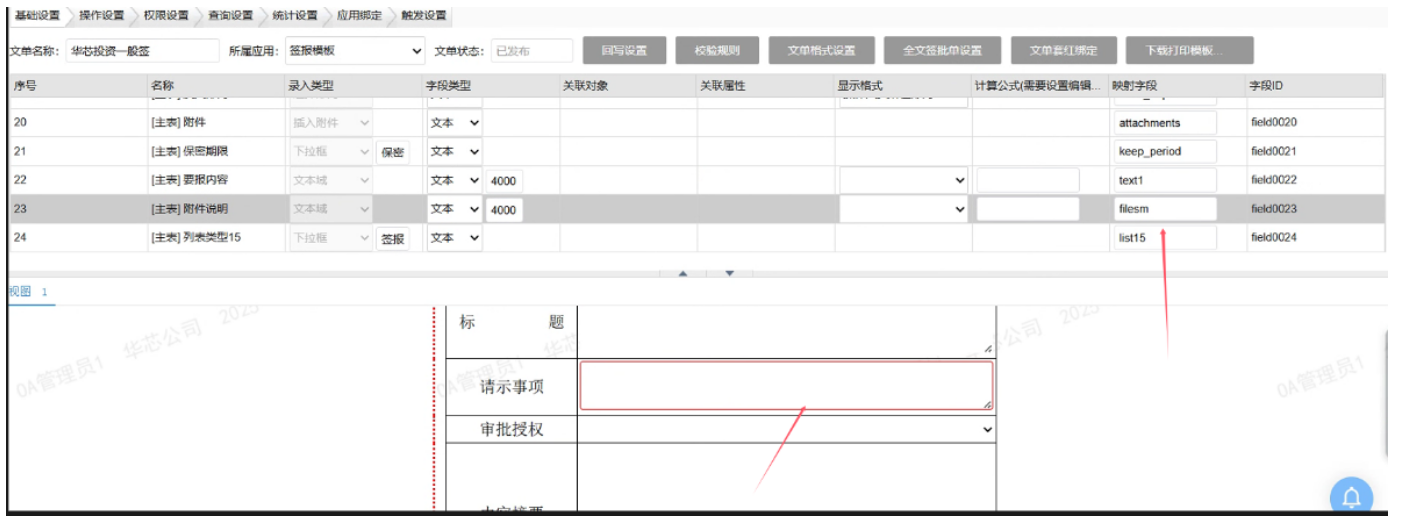Viewport: 1410px width, 519px height.
Task: Click the 保密 button in row 21
Action: (x=392, y=153)
